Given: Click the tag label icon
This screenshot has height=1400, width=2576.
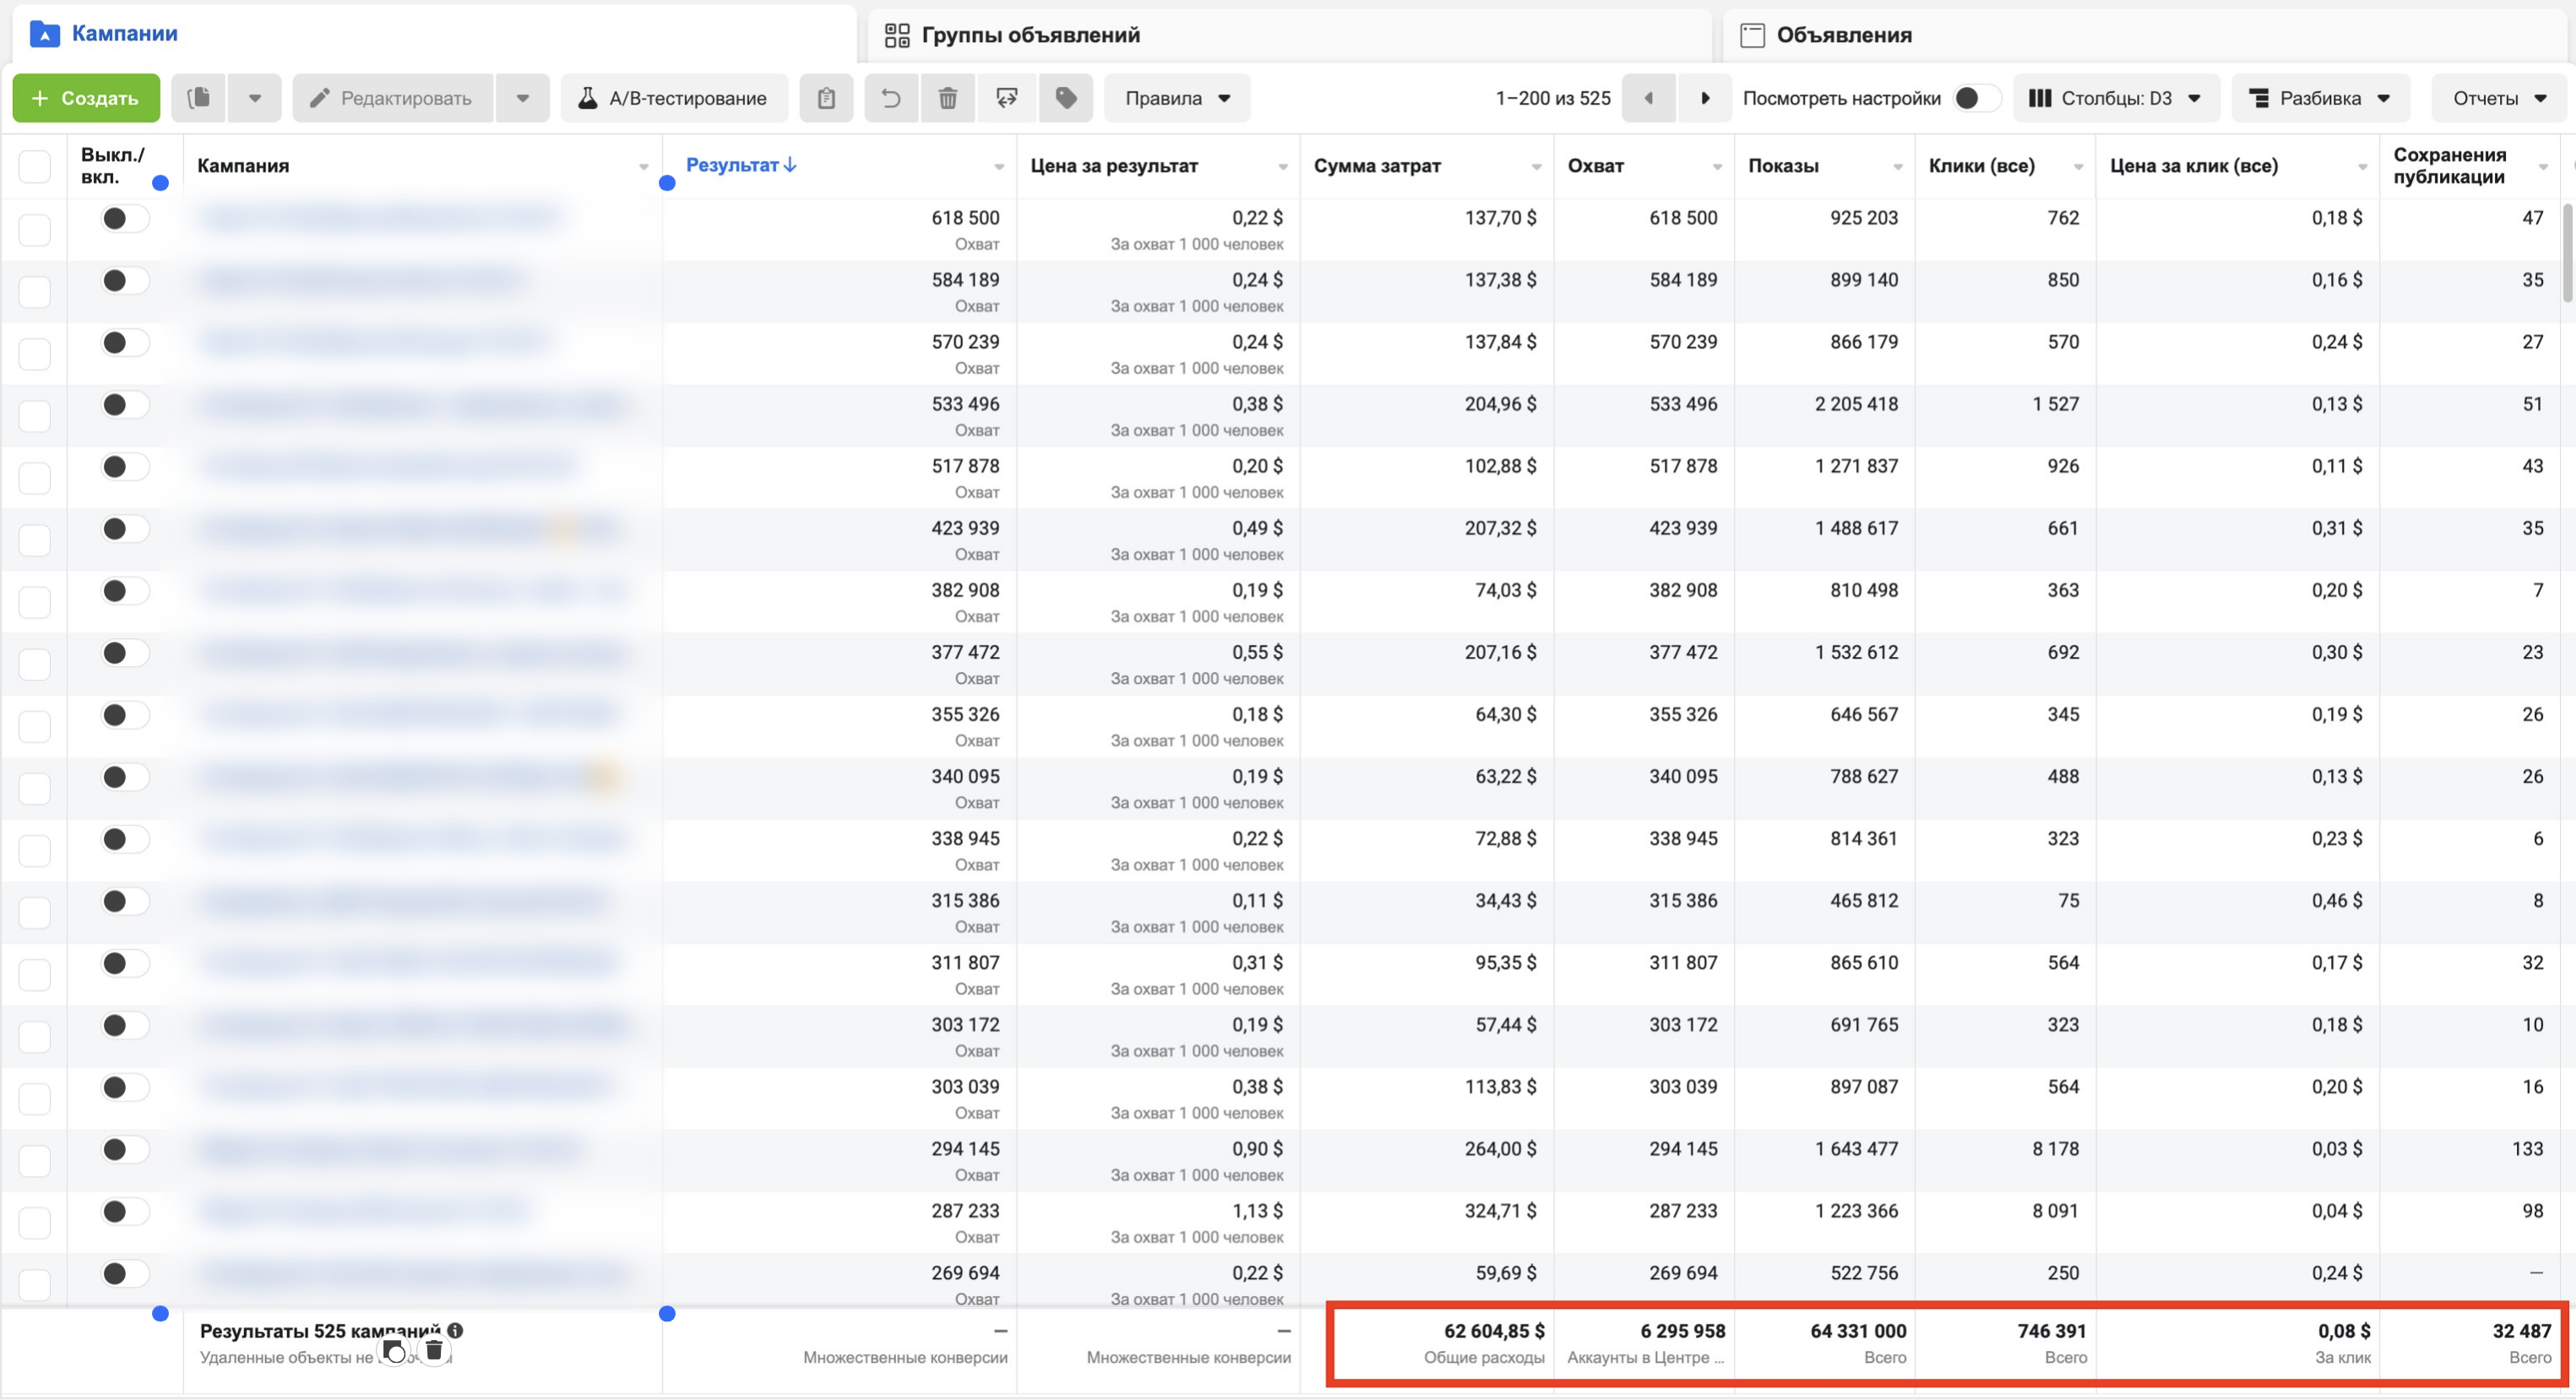Looking at the screenshot, I should click(1066, 98).
